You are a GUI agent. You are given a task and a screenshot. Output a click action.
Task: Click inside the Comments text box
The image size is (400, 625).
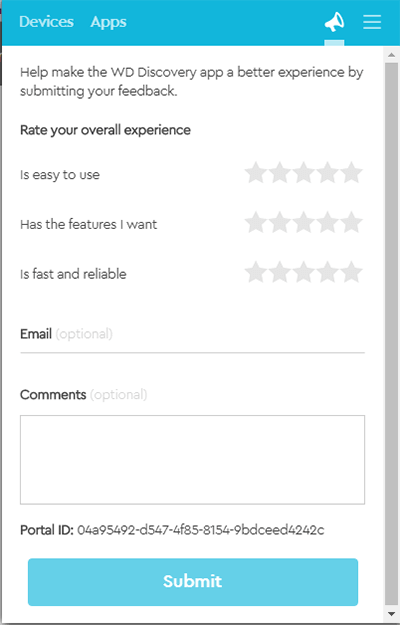(x=192, y=460)
